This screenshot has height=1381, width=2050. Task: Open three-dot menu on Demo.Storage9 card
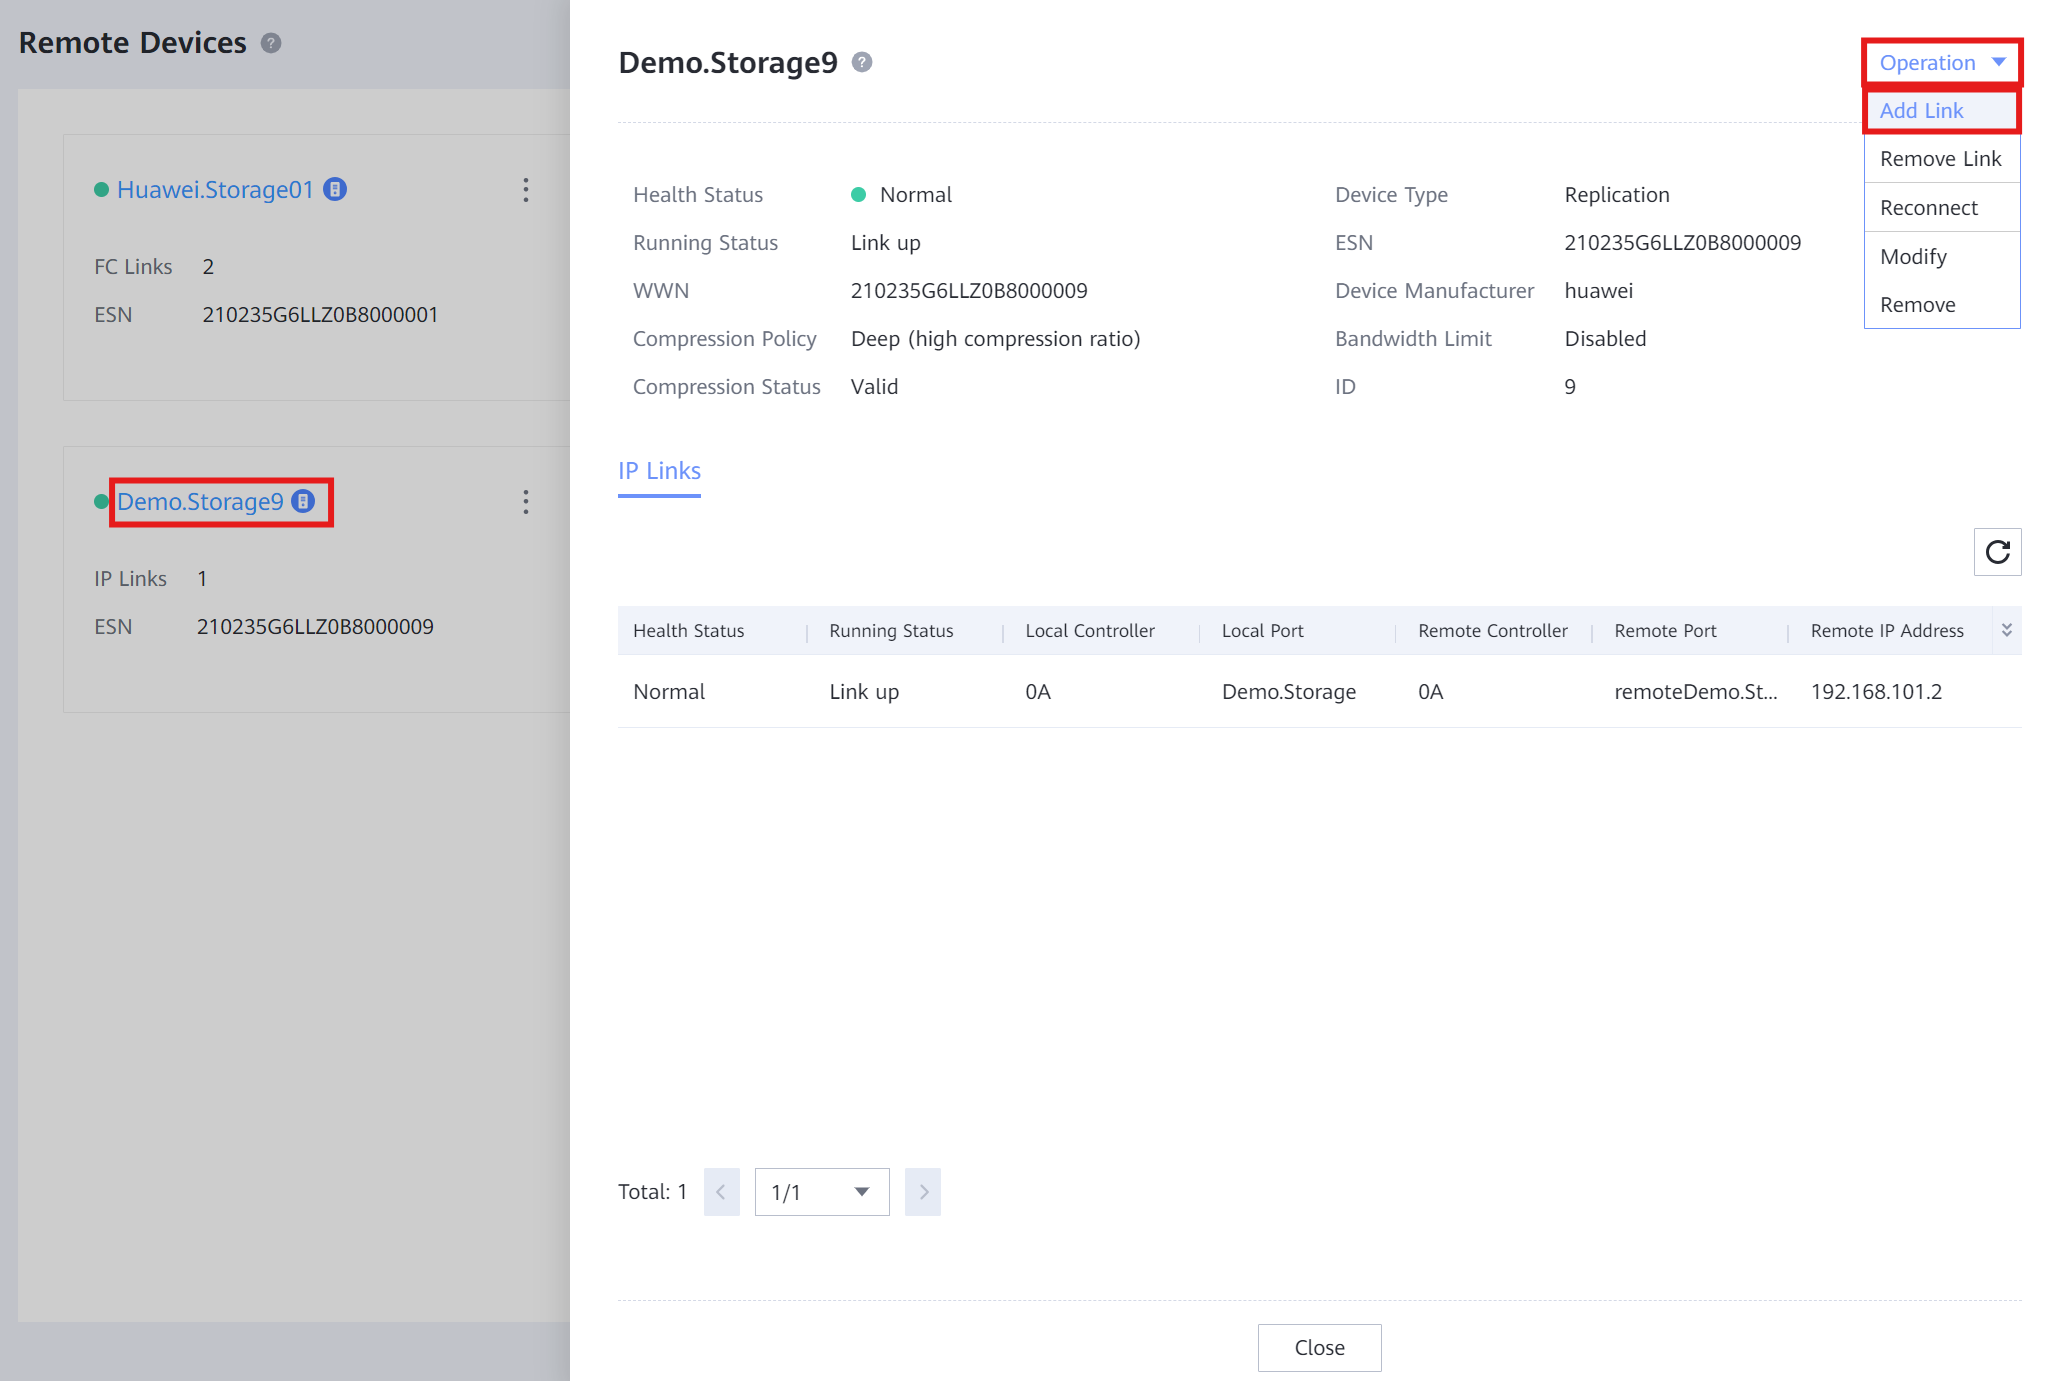click(x=526, y=502)
